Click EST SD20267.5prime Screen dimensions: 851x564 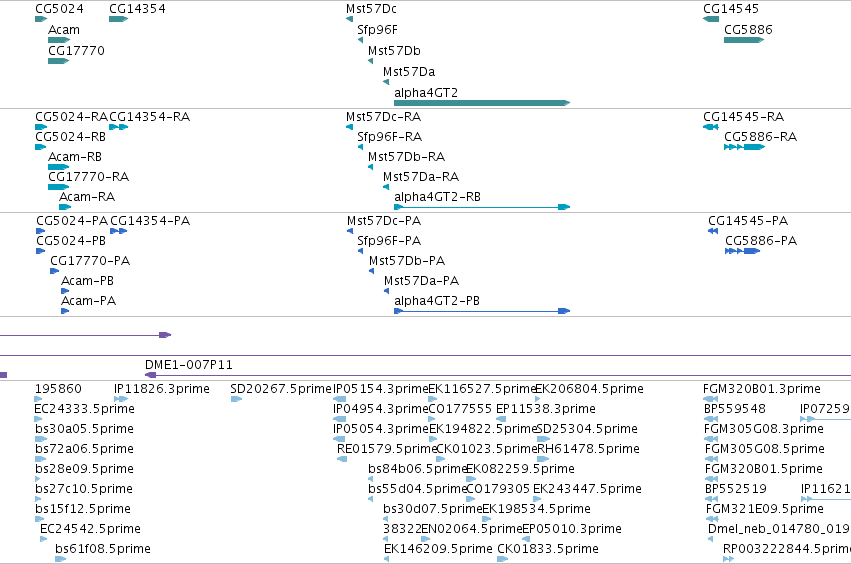click(x=281, y=389)
